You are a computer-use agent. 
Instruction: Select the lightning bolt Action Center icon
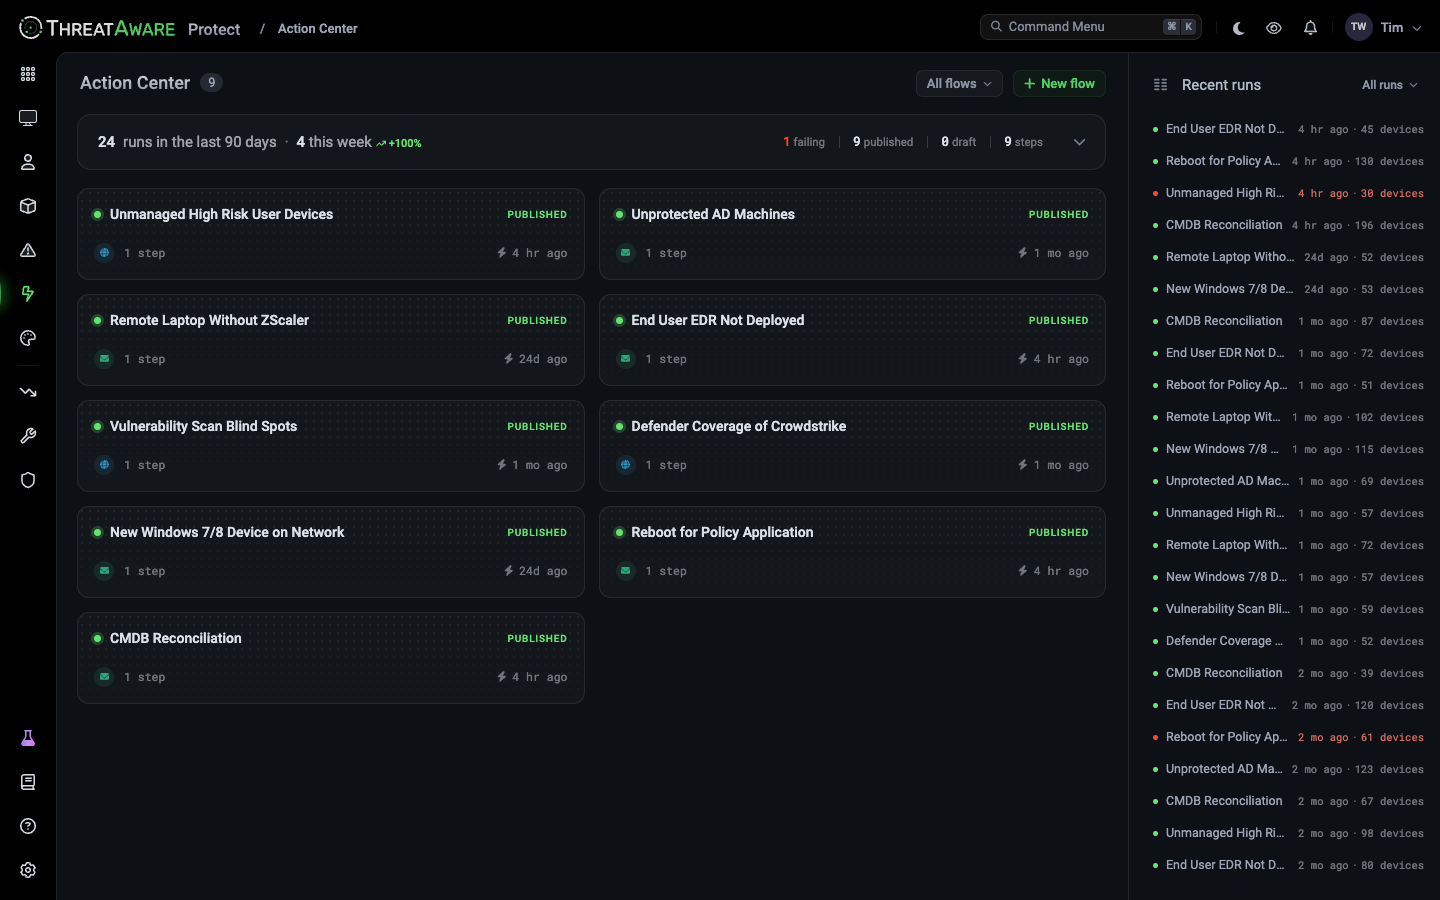point(28,294)
